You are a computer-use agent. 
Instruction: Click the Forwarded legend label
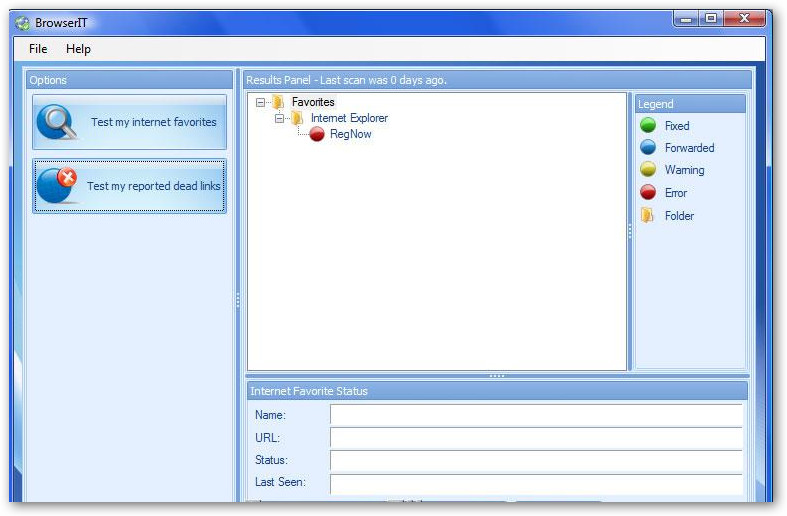point(690,148)
